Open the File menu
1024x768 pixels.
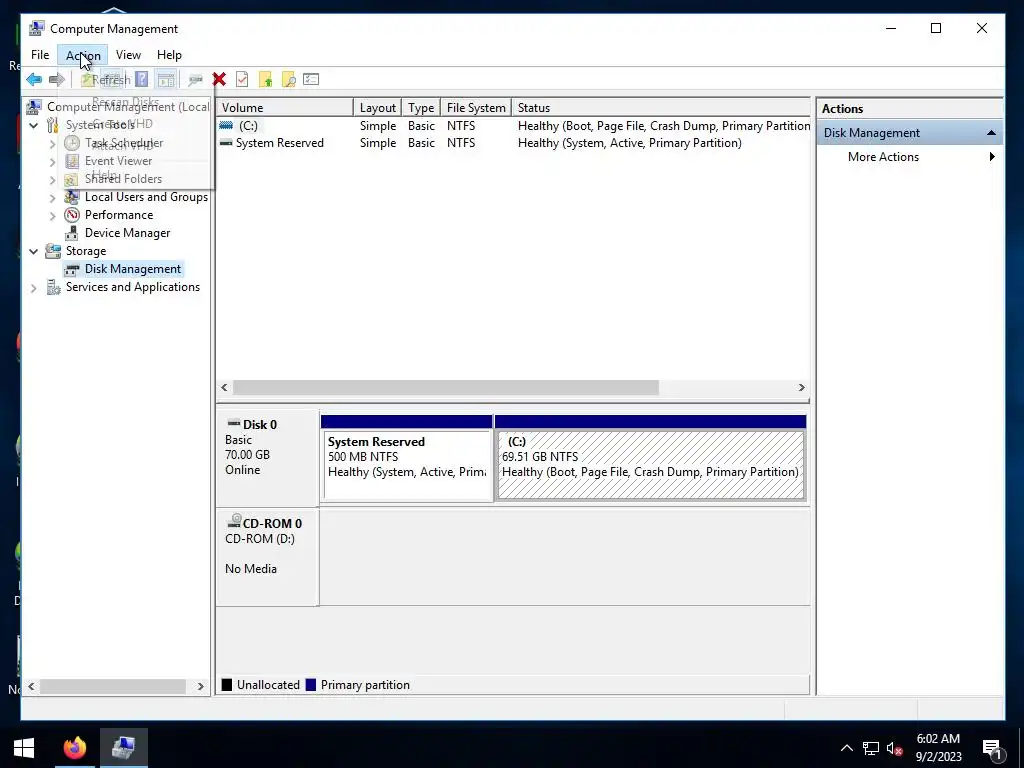(x=40, y=55)
